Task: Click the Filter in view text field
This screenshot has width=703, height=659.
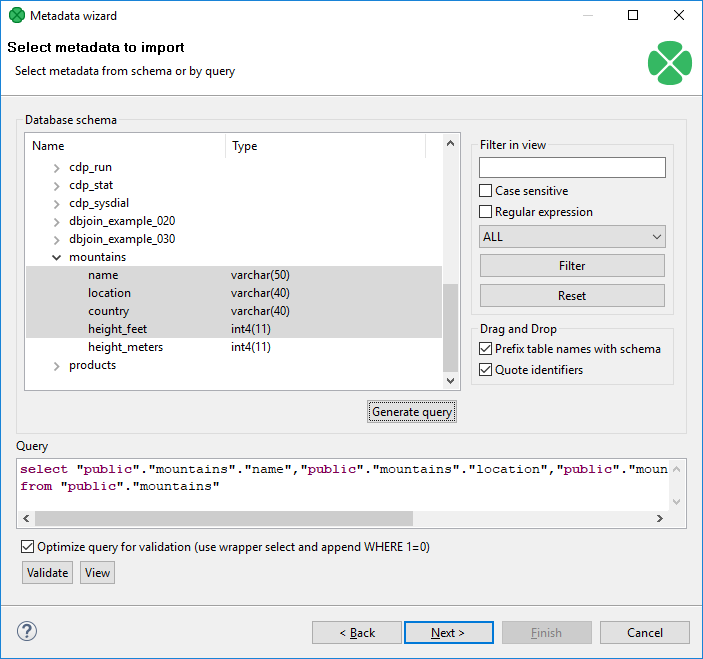Action: (x=572, y=167)
